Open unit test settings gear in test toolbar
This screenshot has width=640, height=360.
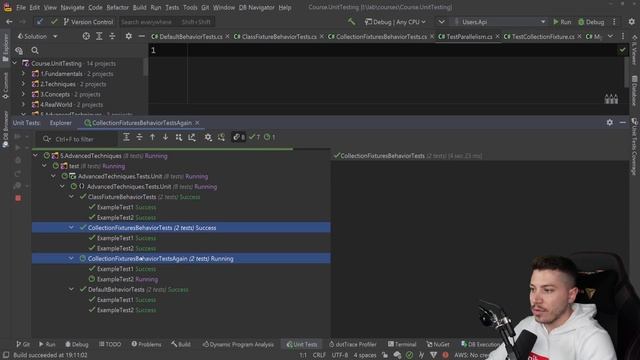click(x=208, y=138)
